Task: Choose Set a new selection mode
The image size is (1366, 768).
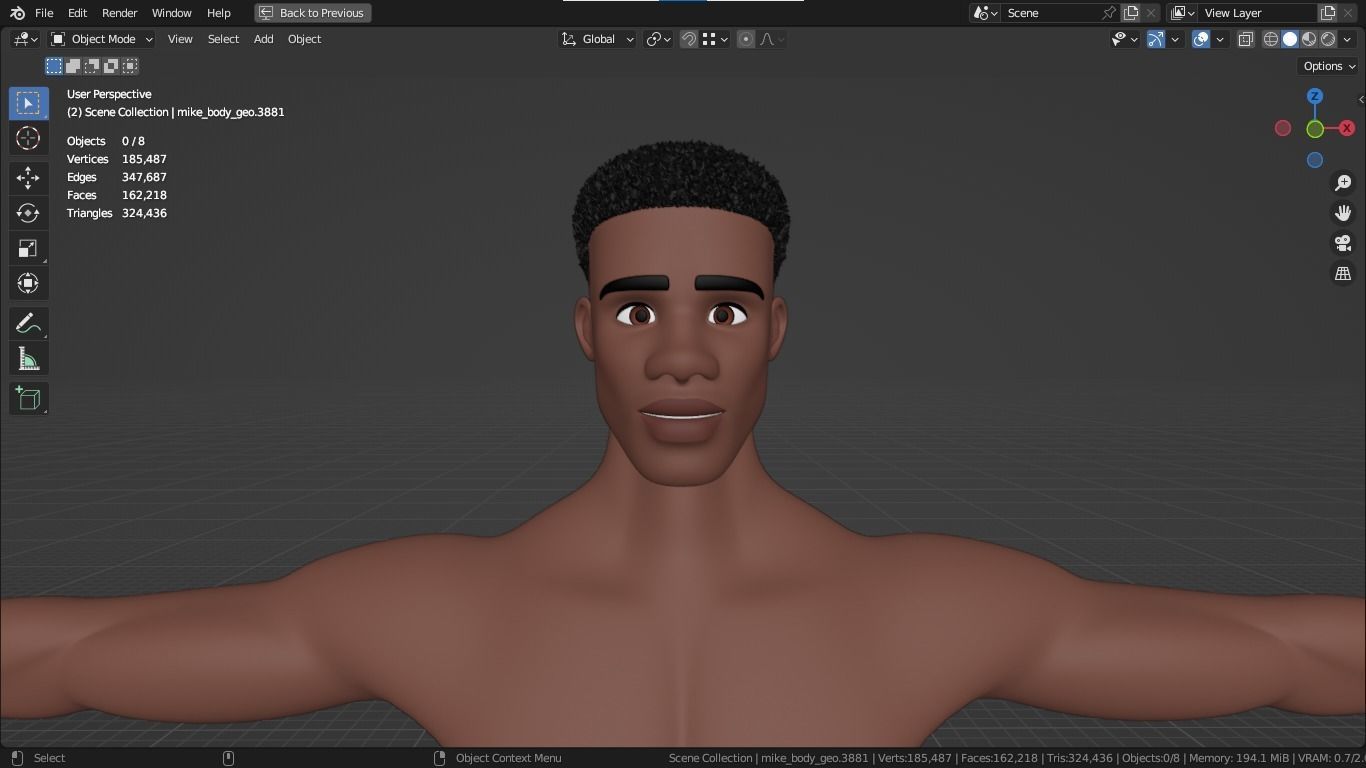Action: click(54, 66)
